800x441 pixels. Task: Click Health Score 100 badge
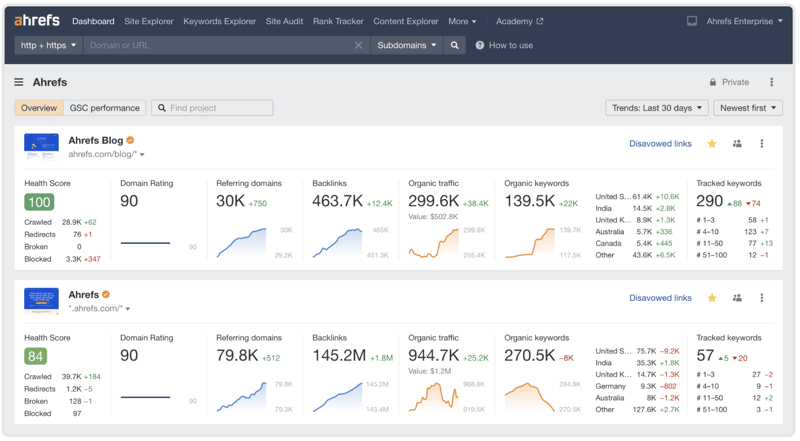pyautogui.click(x=39, y=202)
